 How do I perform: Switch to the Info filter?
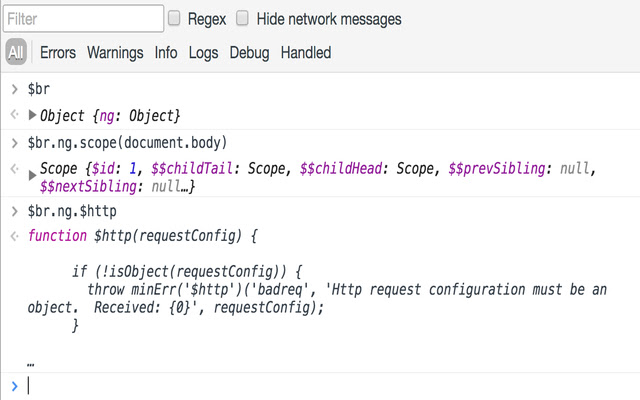(x=166, y=53)
